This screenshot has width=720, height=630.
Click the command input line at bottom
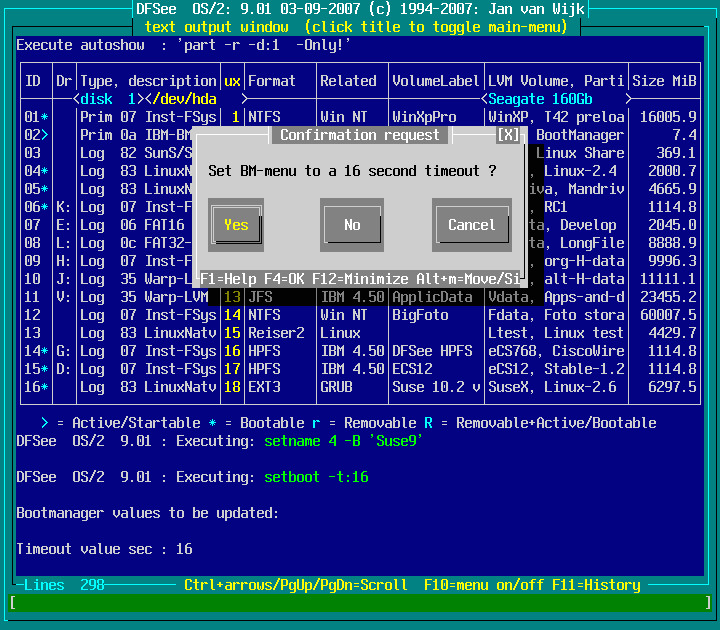(x=360, y=602)
